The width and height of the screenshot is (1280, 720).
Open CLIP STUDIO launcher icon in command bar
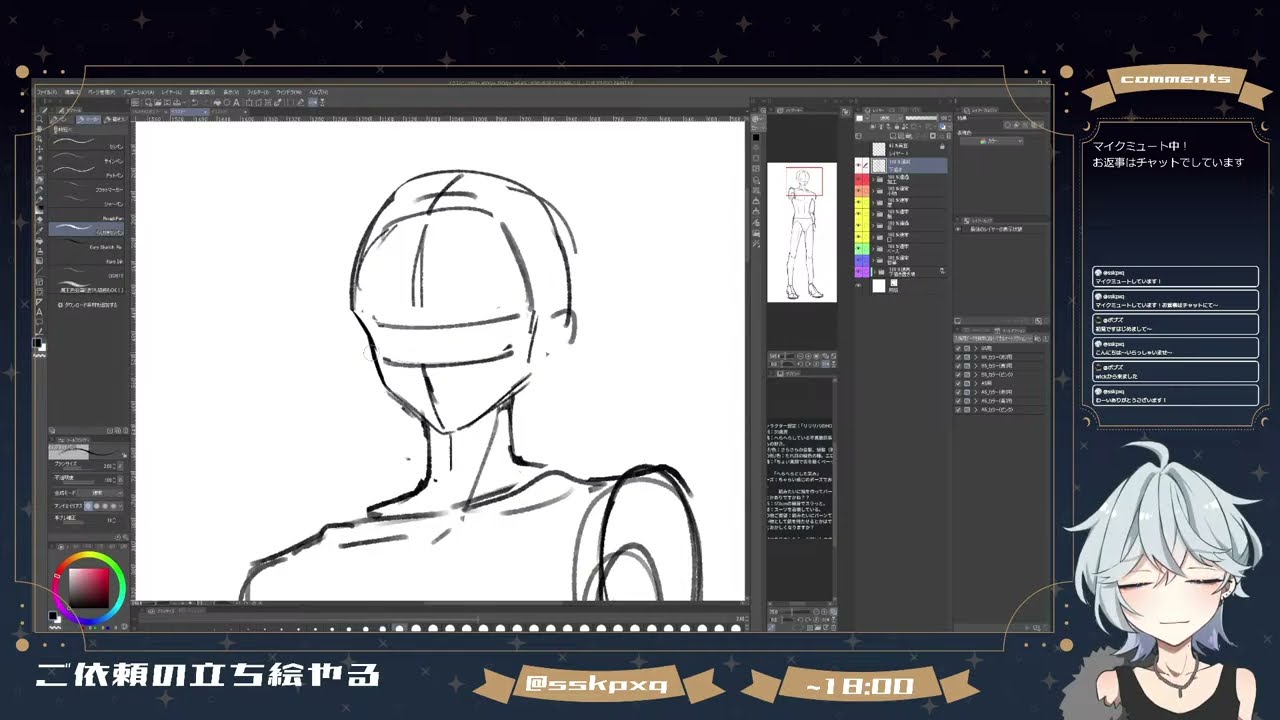(135, 102)
